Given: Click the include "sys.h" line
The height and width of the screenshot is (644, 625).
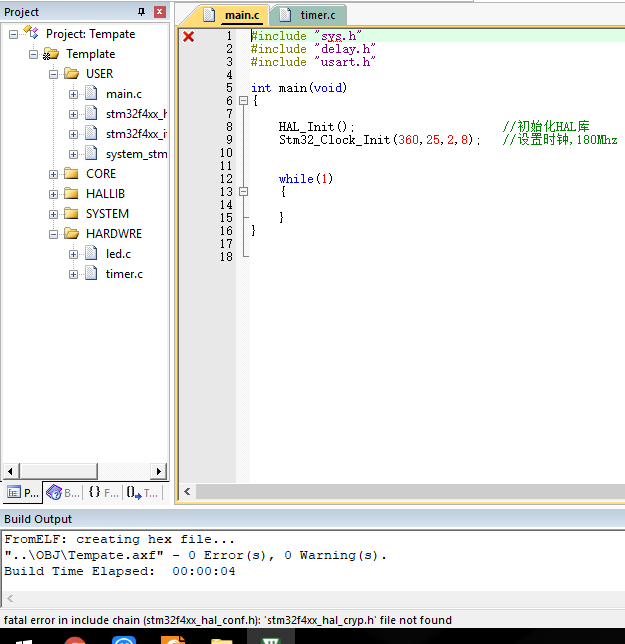Looking at the screenshot, I should [x=306, y=36].
